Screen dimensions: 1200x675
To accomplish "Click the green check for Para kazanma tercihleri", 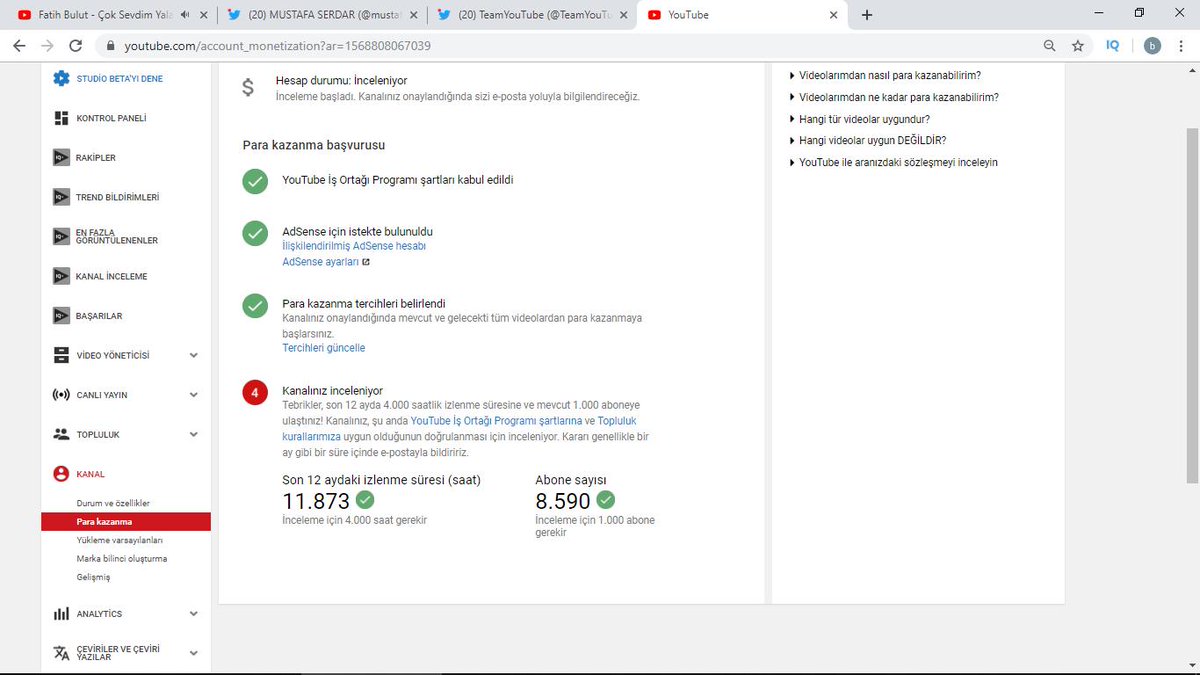I will [x=255, y=306].
